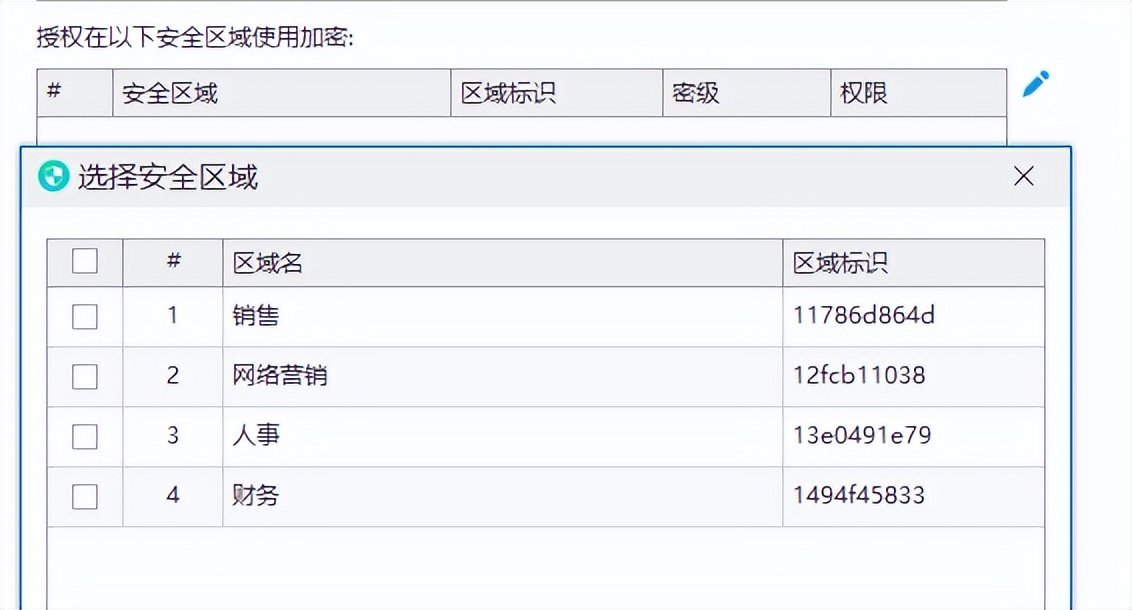This screenshot has width=1132, height=610.
Task: Click the # column header in dialog
Action: 173,263
